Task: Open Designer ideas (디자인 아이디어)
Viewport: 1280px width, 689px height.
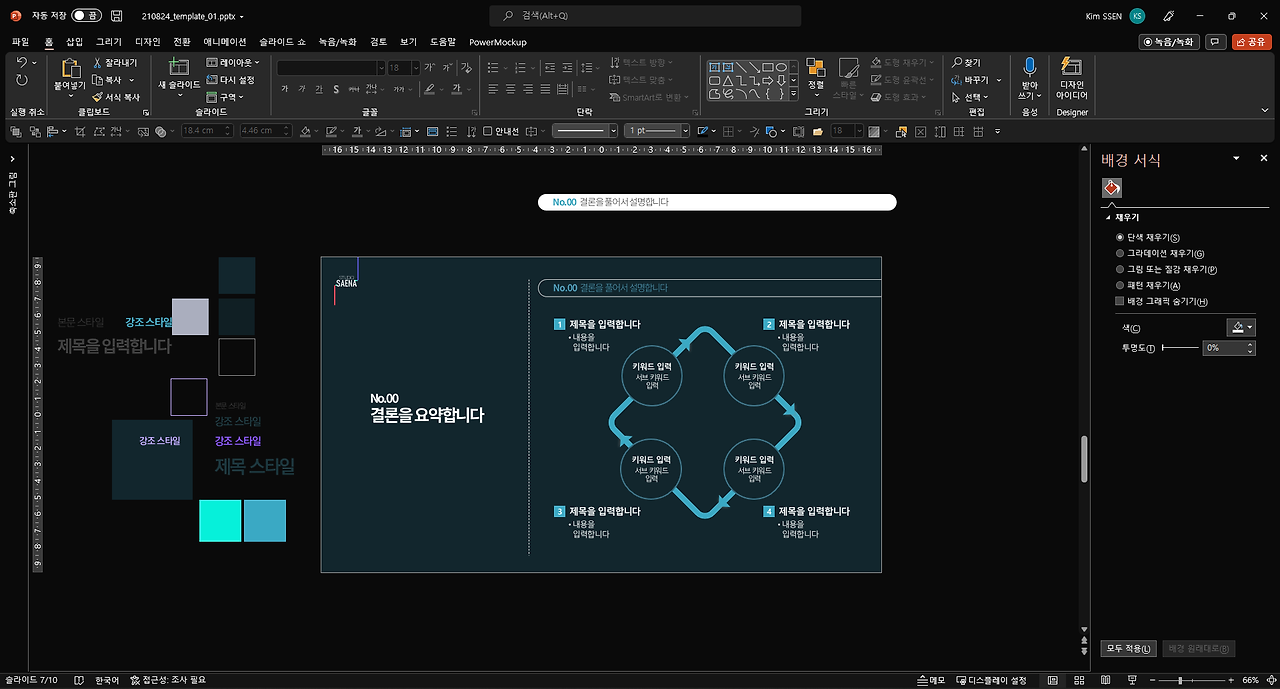Action: point(1072,78)
